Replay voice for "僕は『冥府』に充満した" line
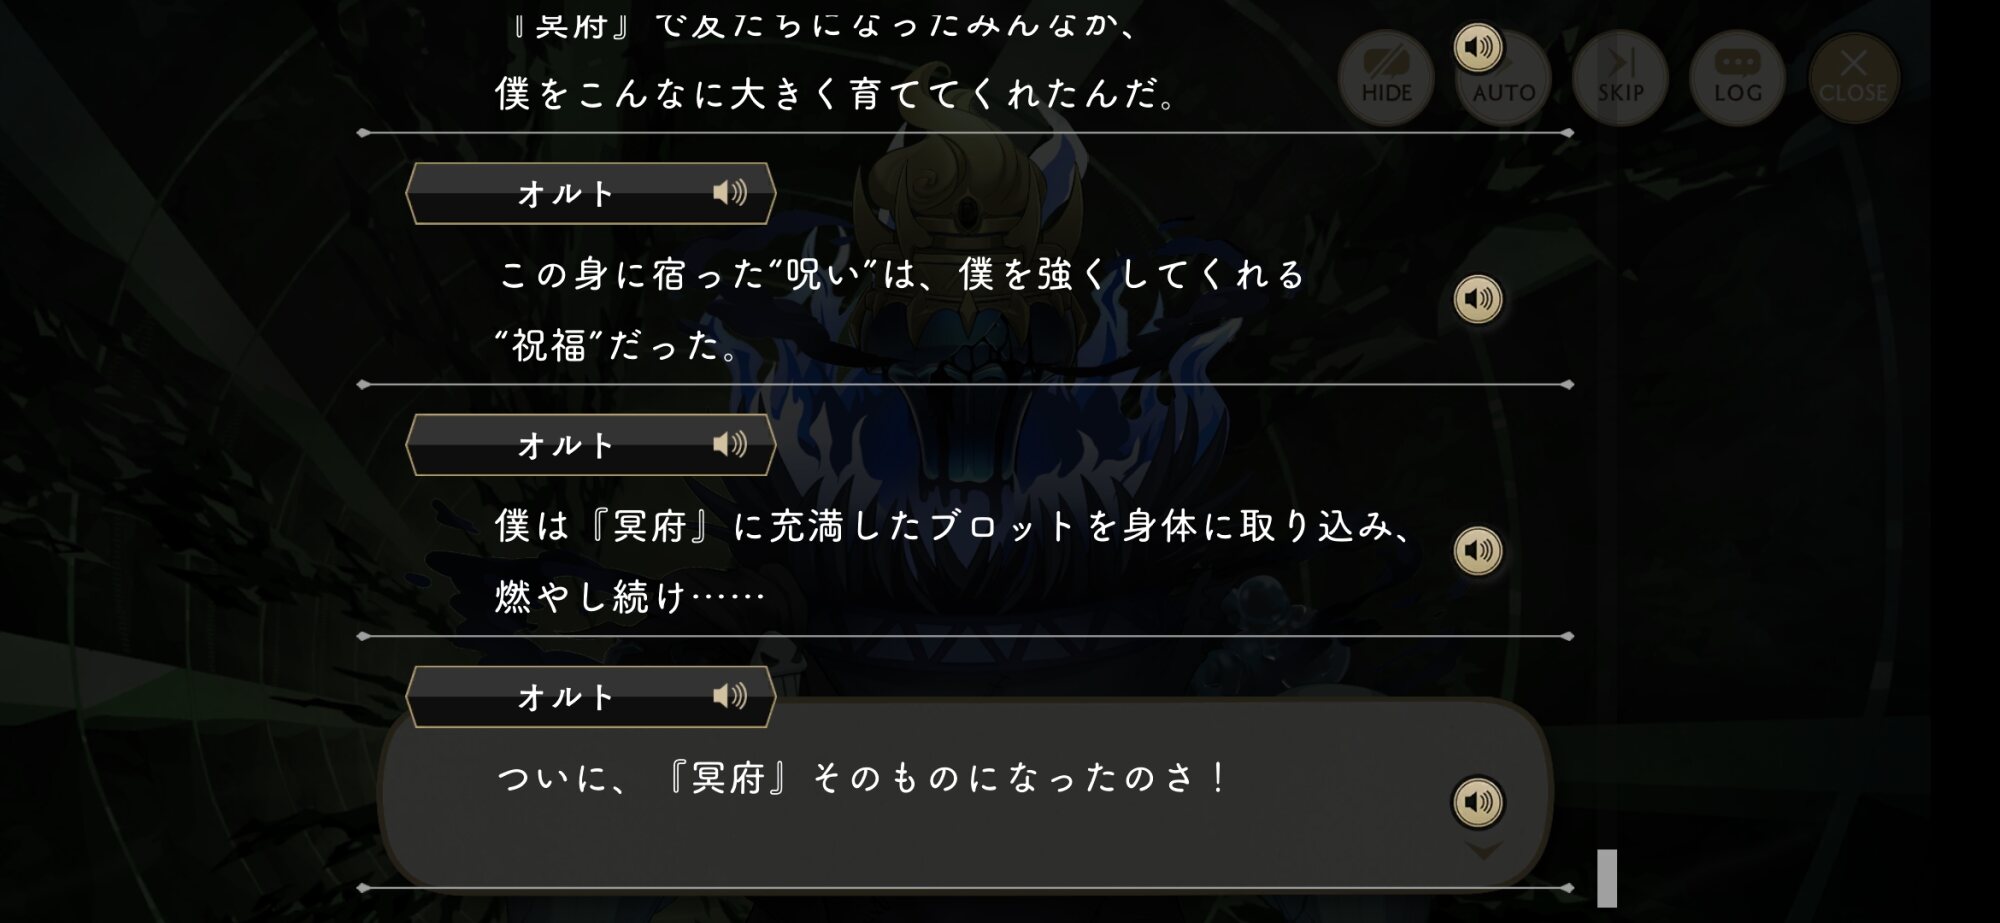The width and height of the screenshot is (2000, 923). 1478,551
